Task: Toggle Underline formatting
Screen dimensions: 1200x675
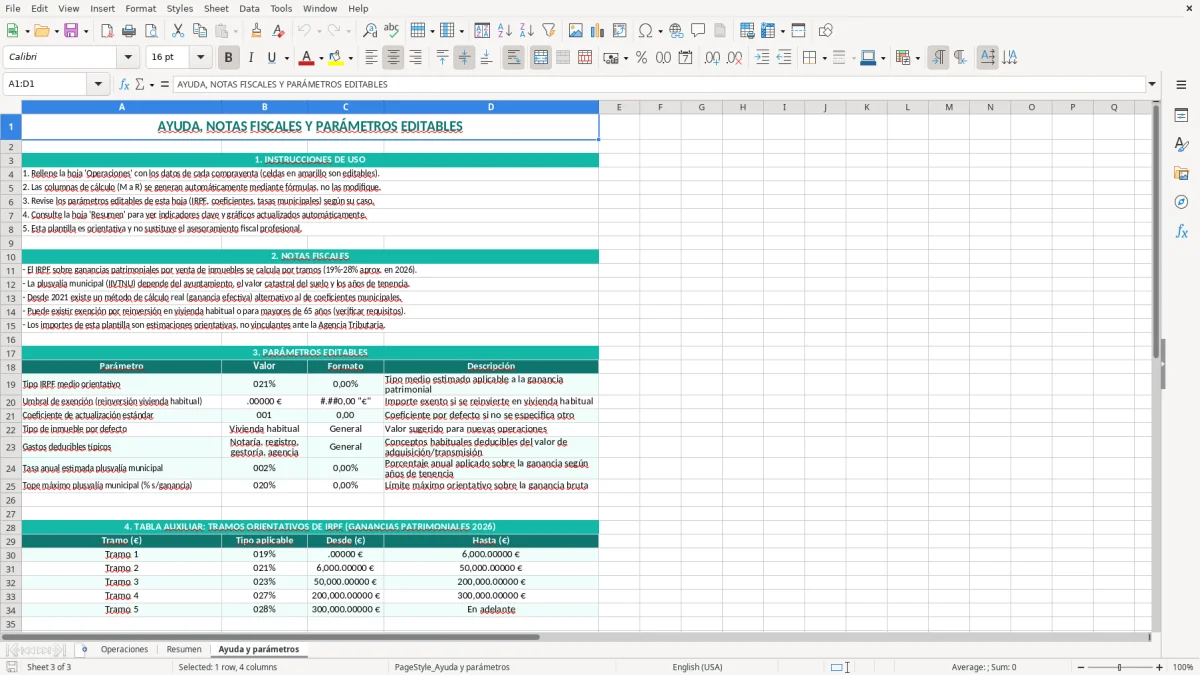Action: (x=271, y=58)
